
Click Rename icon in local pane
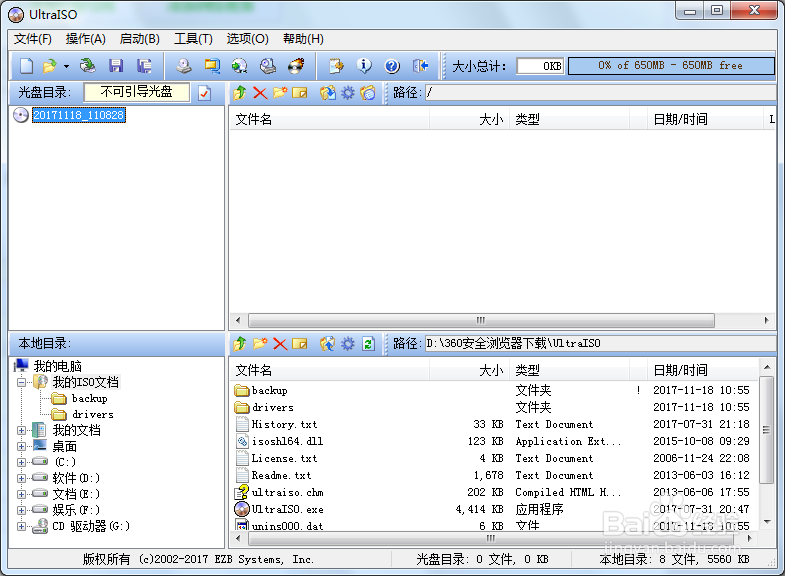tap(299, 344)
